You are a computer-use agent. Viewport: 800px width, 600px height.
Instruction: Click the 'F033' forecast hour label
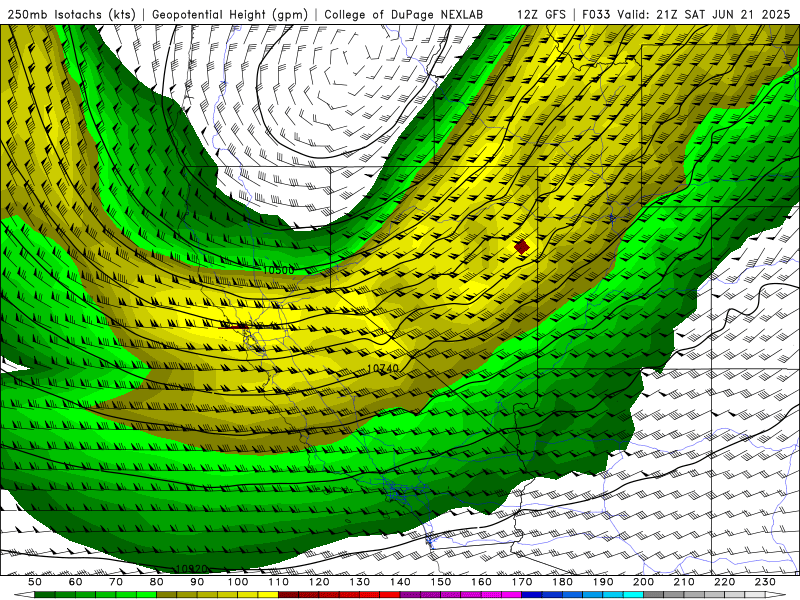pyautogui.click(x=596, y=15)
